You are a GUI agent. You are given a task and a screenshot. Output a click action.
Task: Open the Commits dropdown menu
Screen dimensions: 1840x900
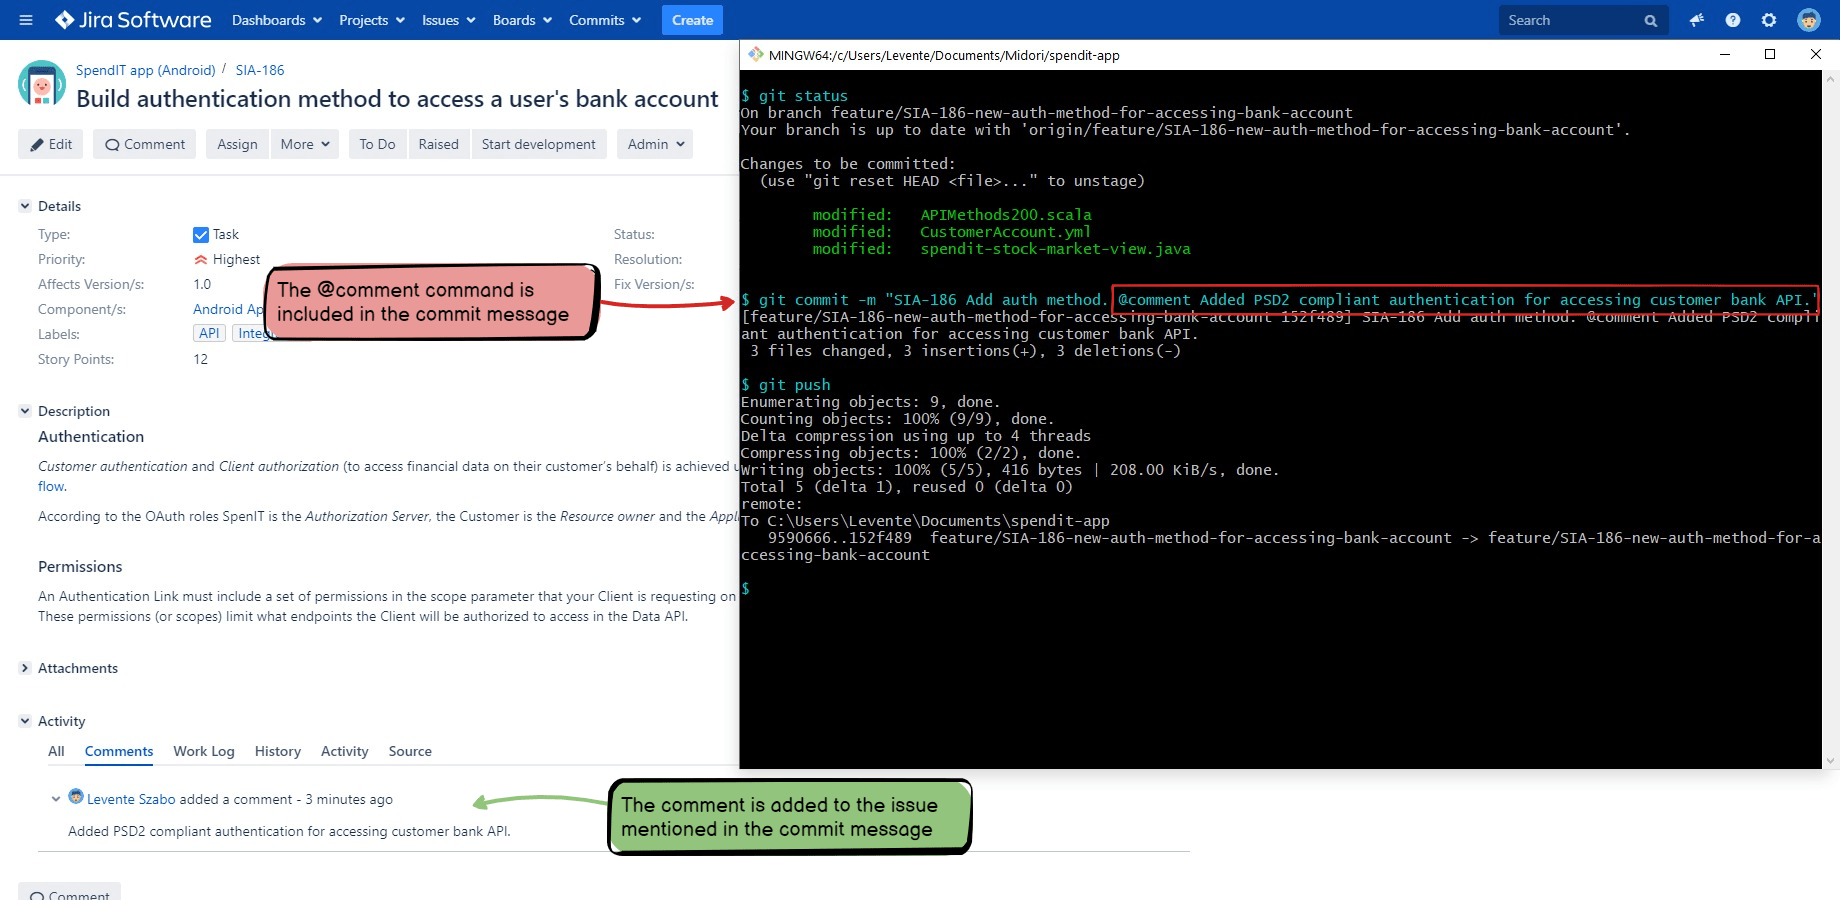[x=605, y=20]
